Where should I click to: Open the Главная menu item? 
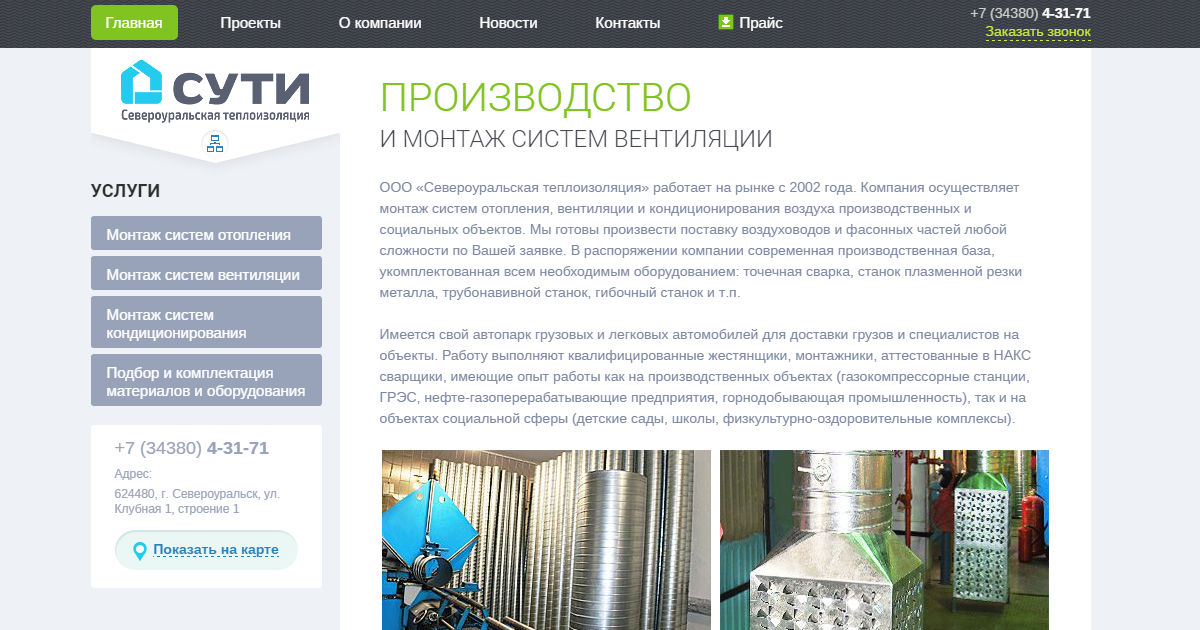[x=134, y=22]
